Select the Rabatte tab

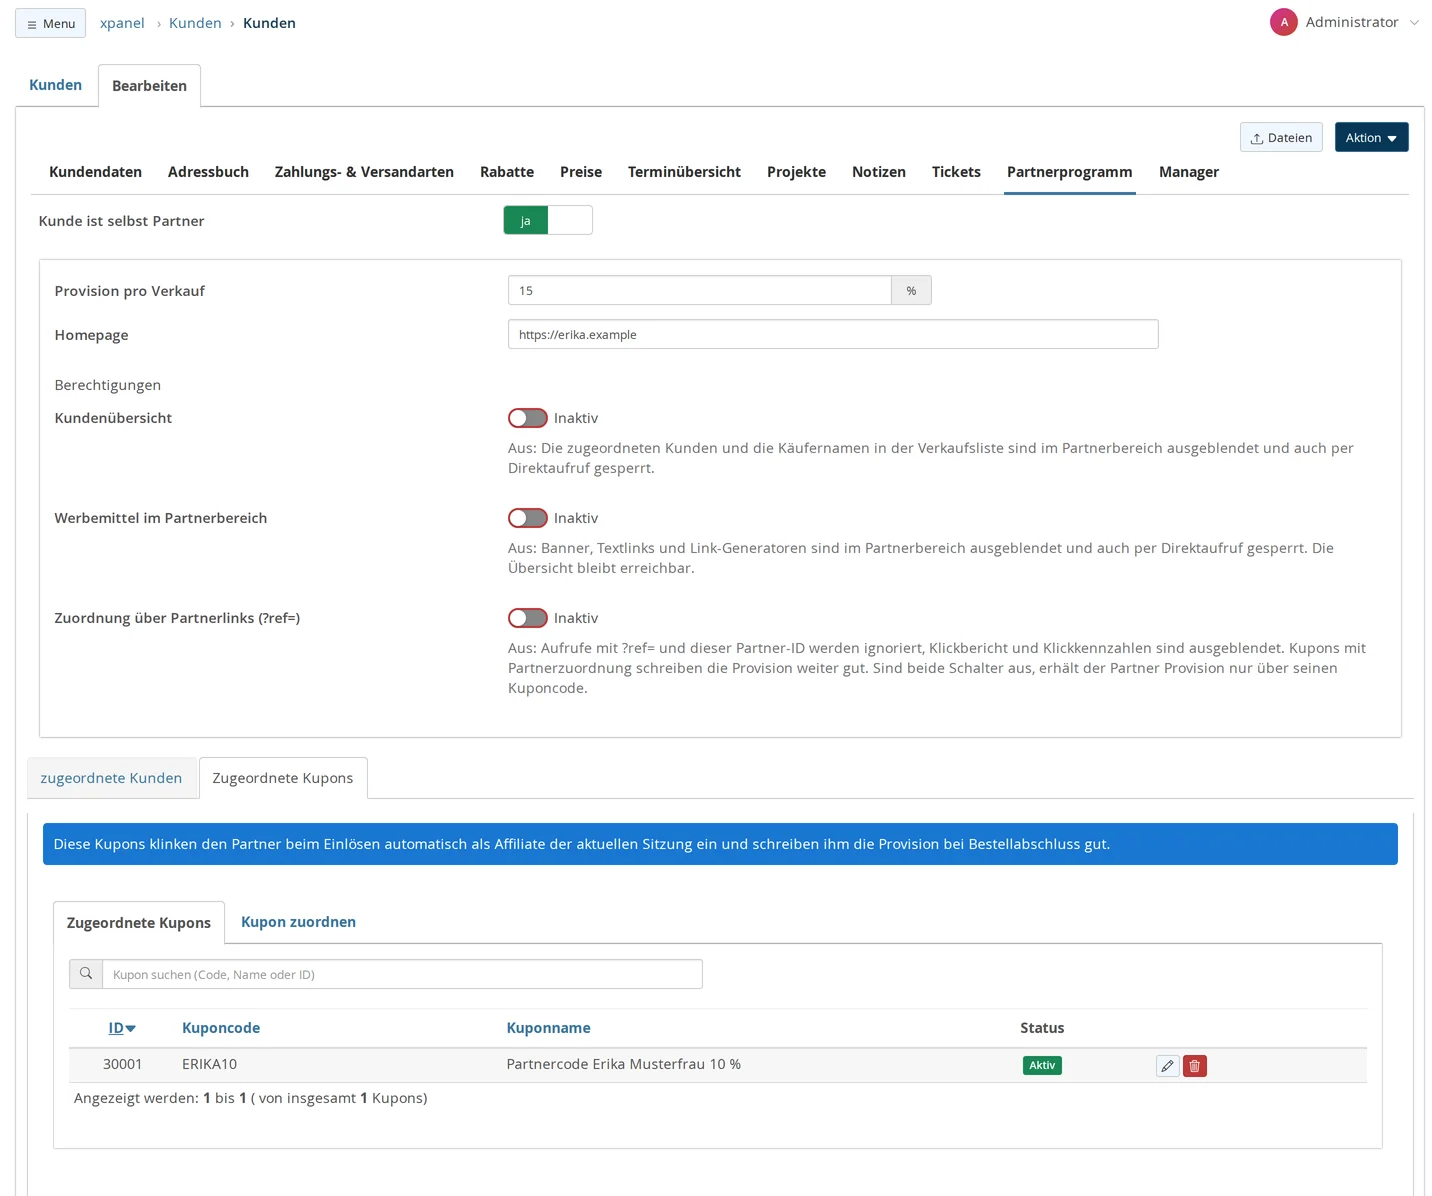pos(507,172)
